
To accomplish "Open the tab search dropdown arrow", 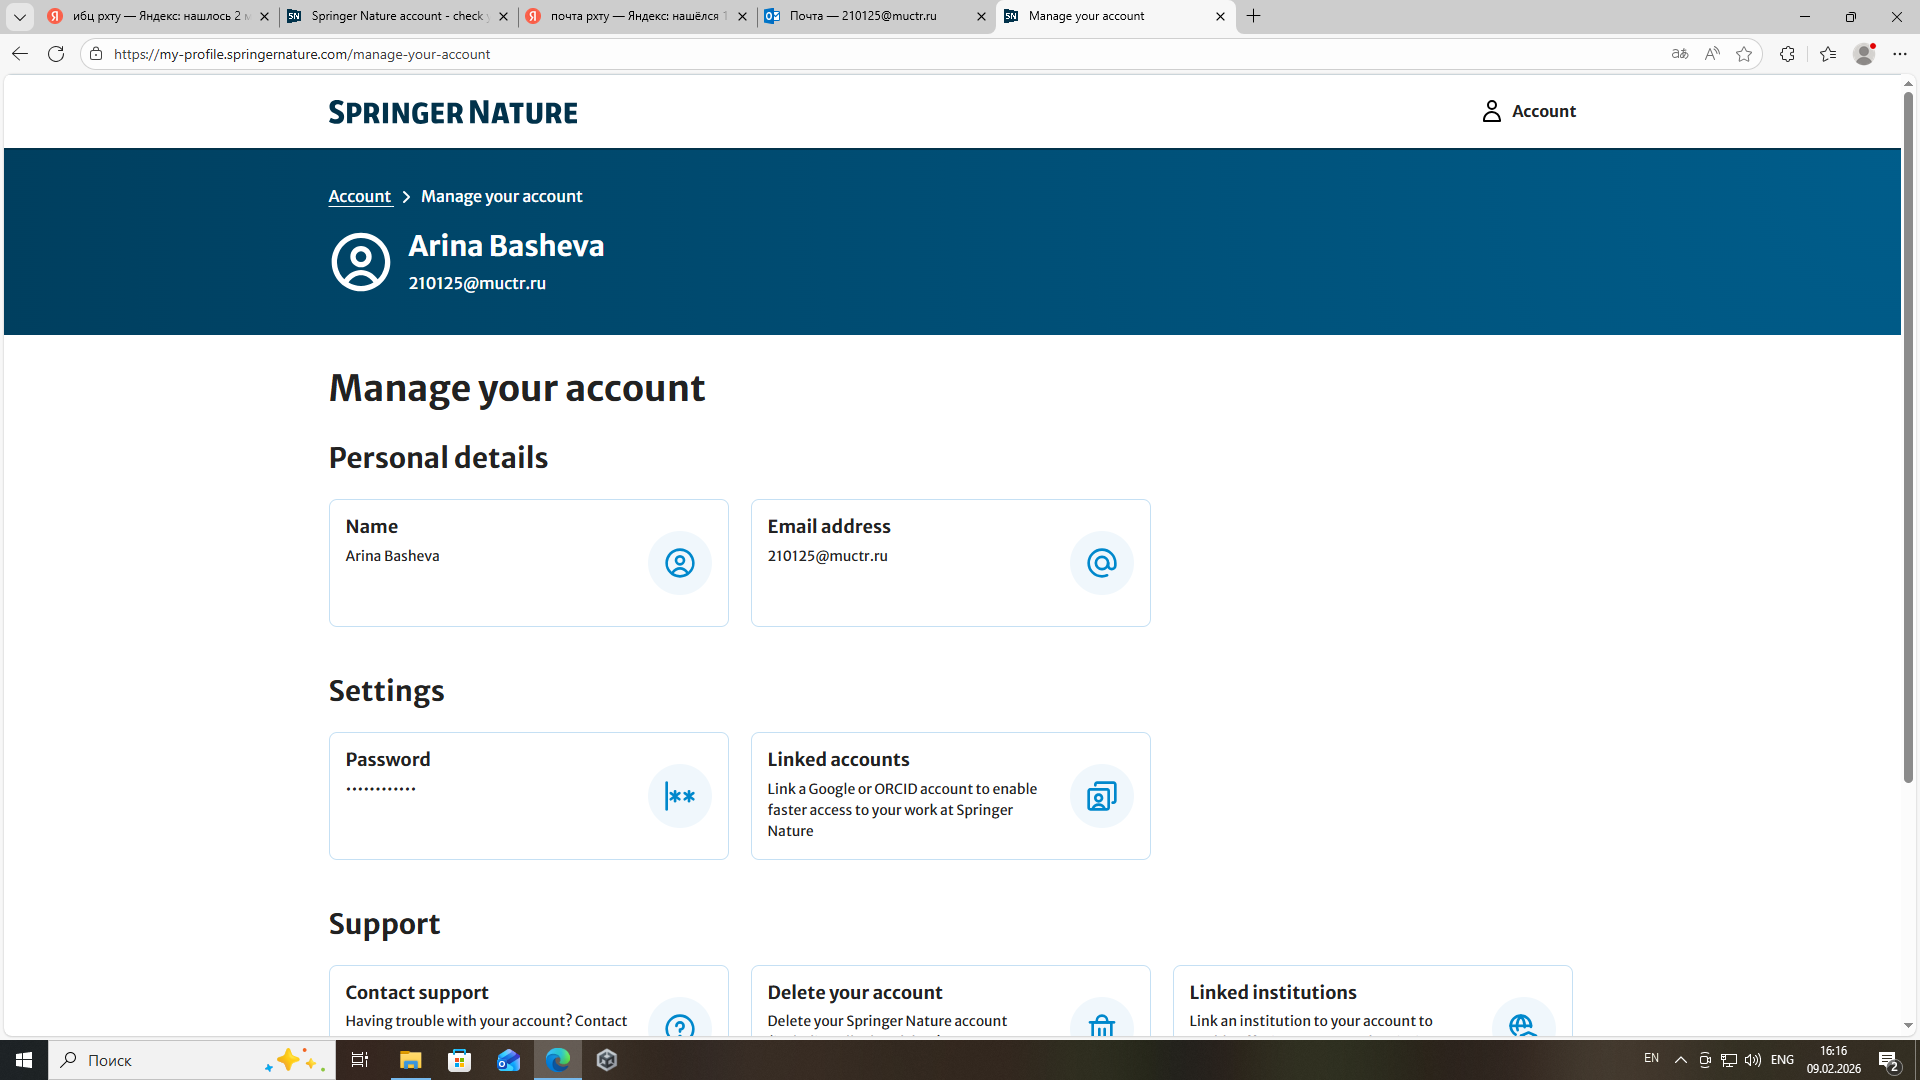I will [19, 17].
